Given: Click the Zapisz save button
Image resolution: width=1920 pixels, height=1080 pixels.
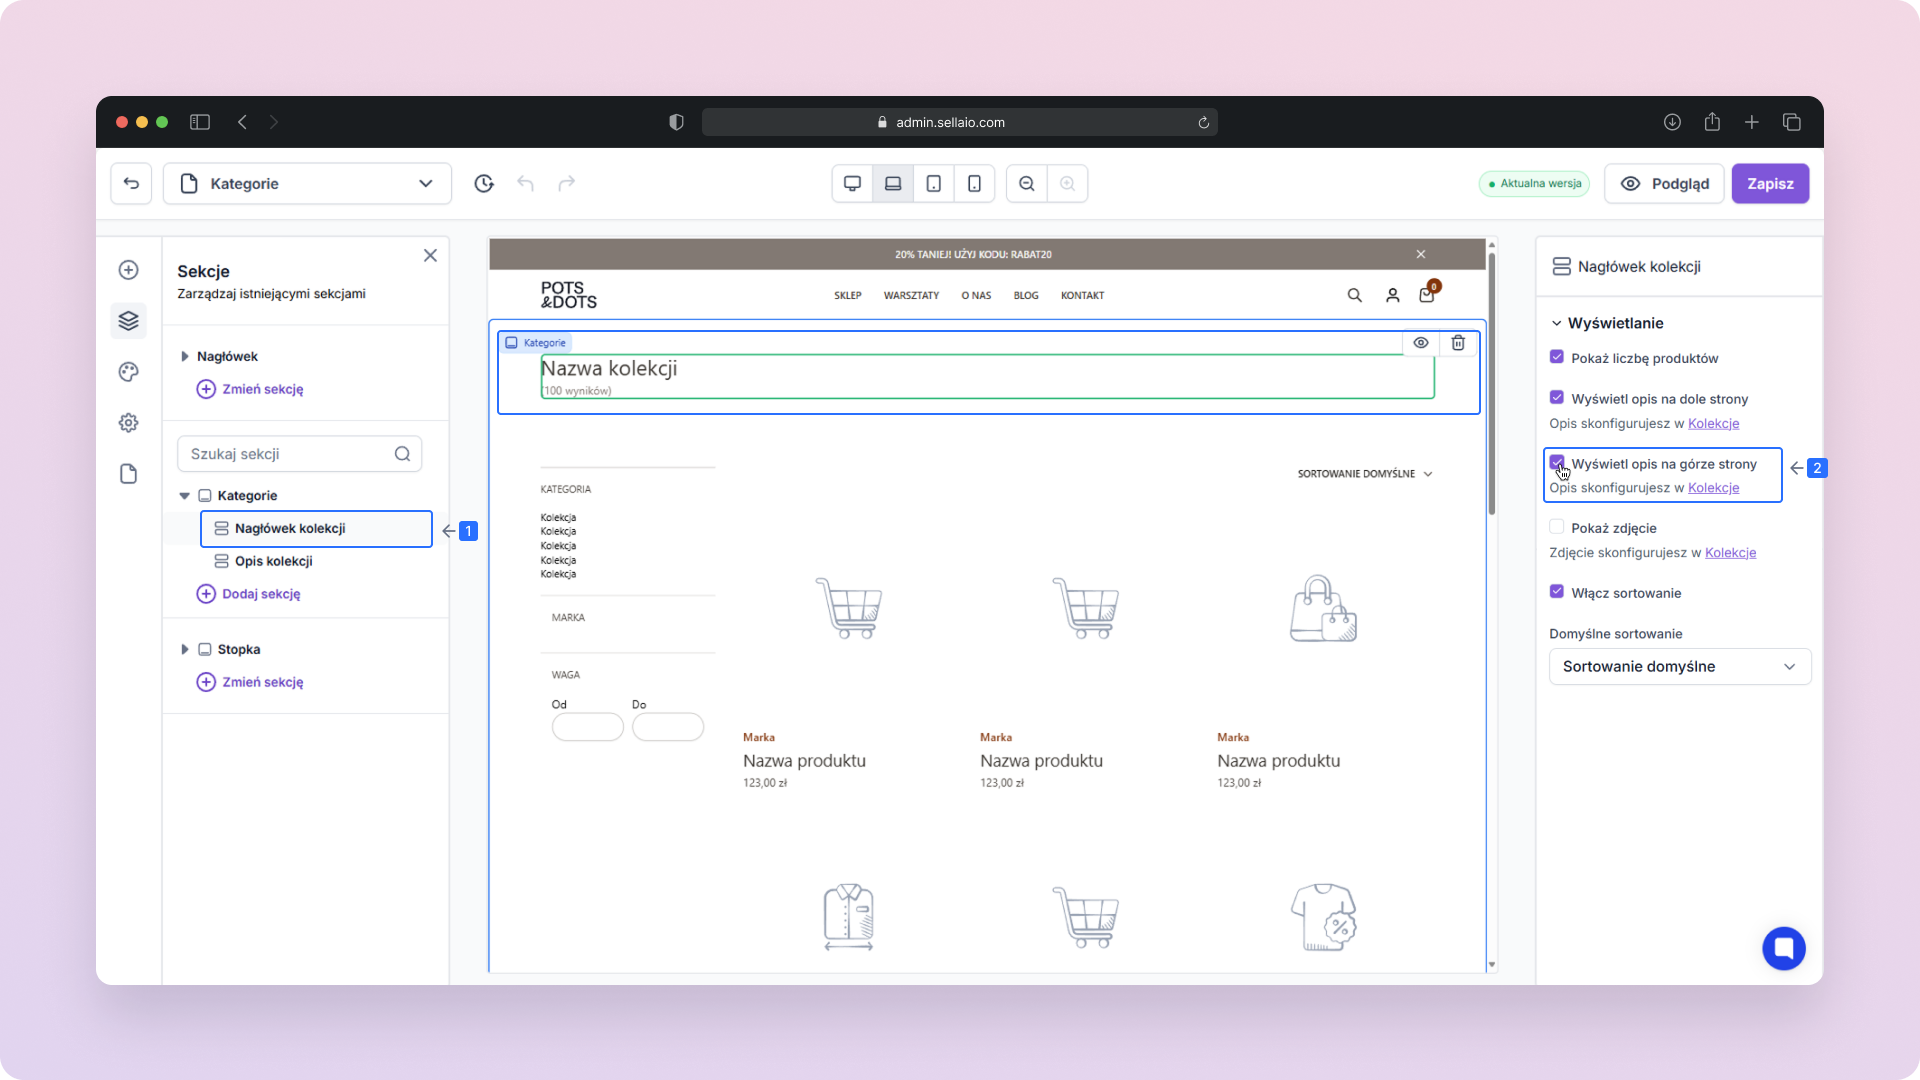Looking at the screenshot, I should [1769, 184].
